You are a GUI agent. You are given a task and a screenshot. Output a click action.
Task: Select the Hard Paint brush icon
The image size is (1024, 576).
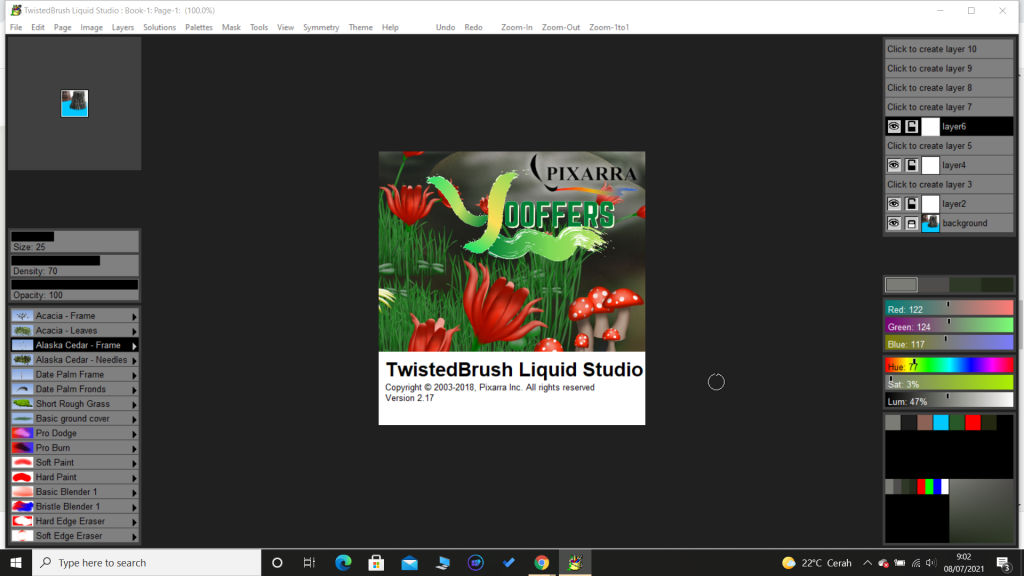[x=22, y=477]
